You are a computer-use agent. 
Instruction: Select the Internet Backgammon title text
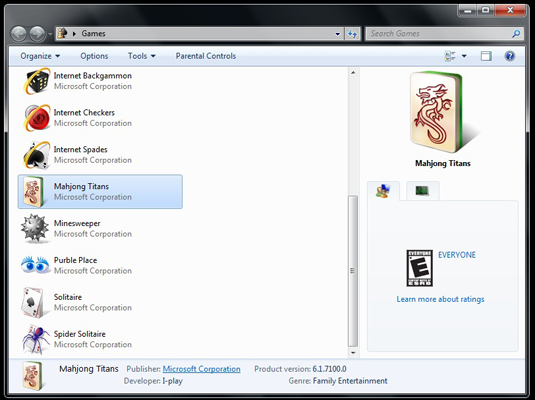pos(92,76)
